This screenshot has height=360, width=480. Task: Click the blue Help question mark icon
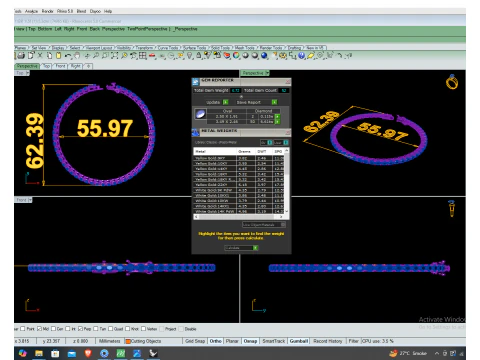(301, 56)
